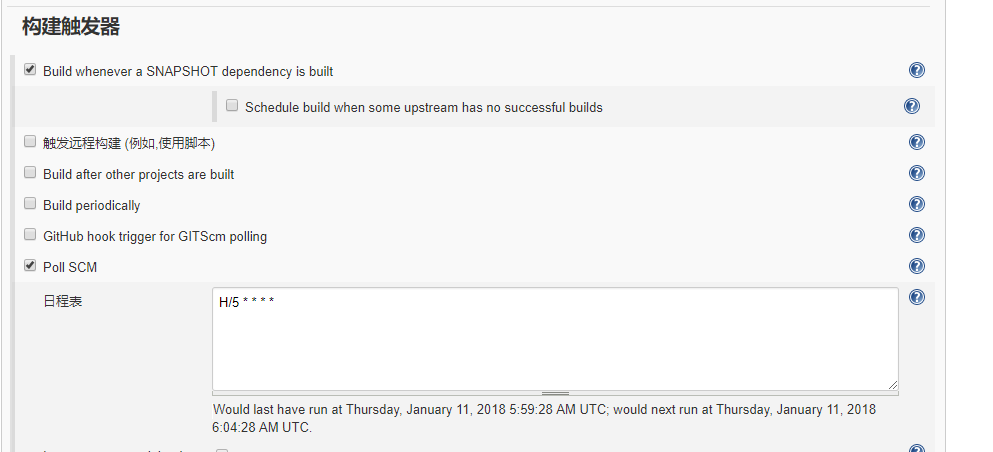Check Build after other projects are built
This screenshot has height=452, width=993.
click(30, 173)
